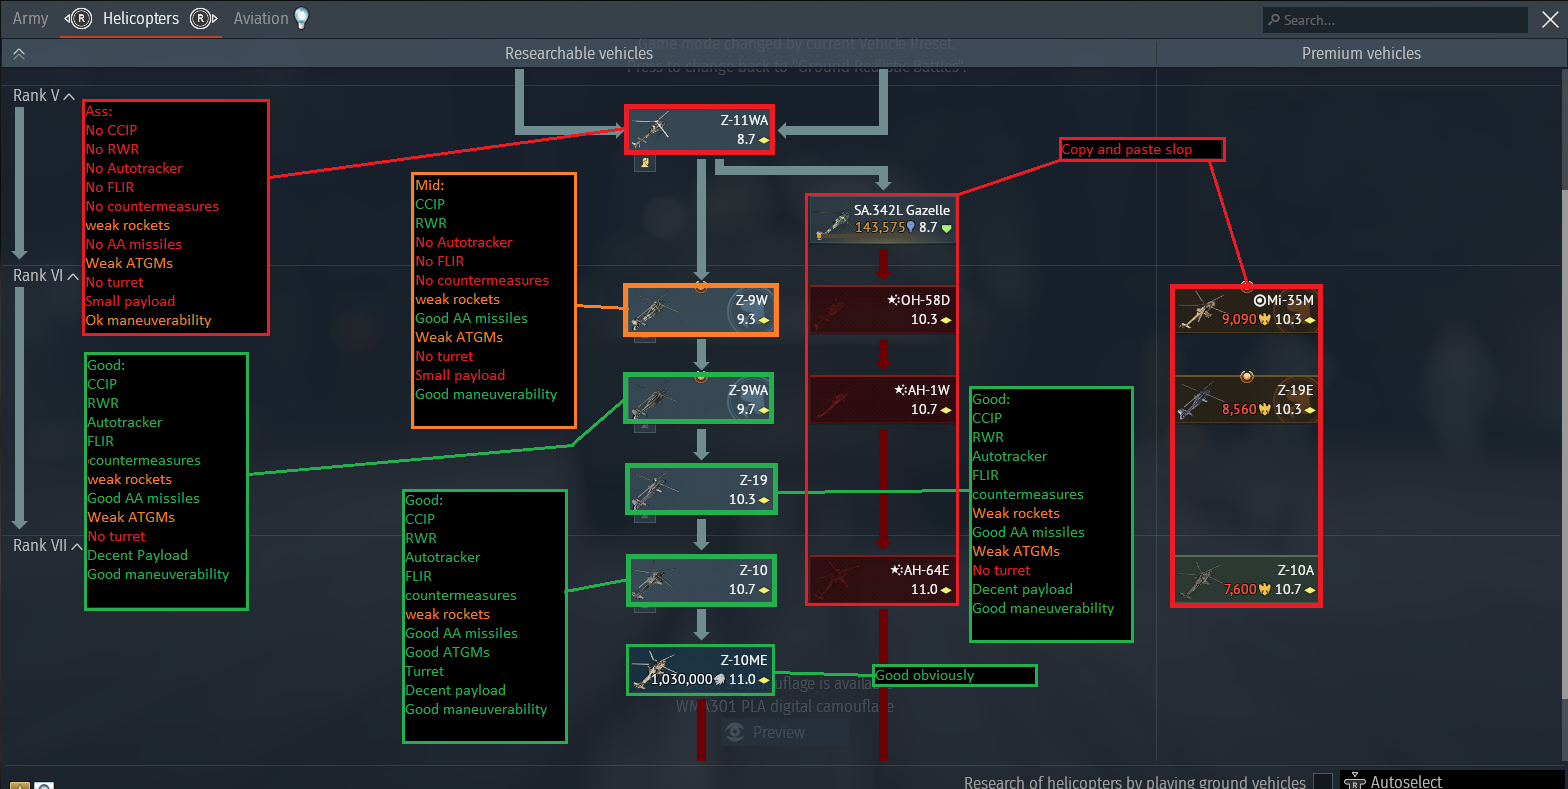
Task: Click the Search input field
Action: pyautogui.click(x=1395, y=20)
